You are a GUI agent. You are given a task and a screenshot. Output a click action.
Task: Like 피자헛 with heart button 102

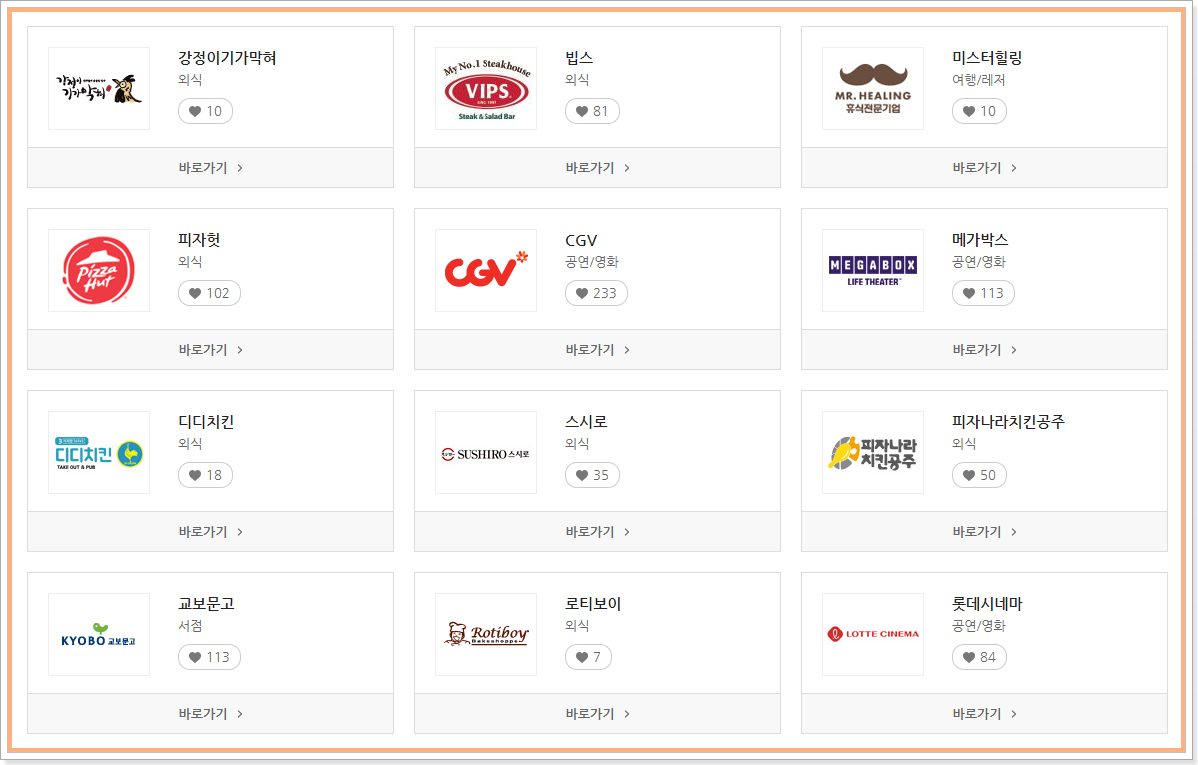(x=209, y=293)
